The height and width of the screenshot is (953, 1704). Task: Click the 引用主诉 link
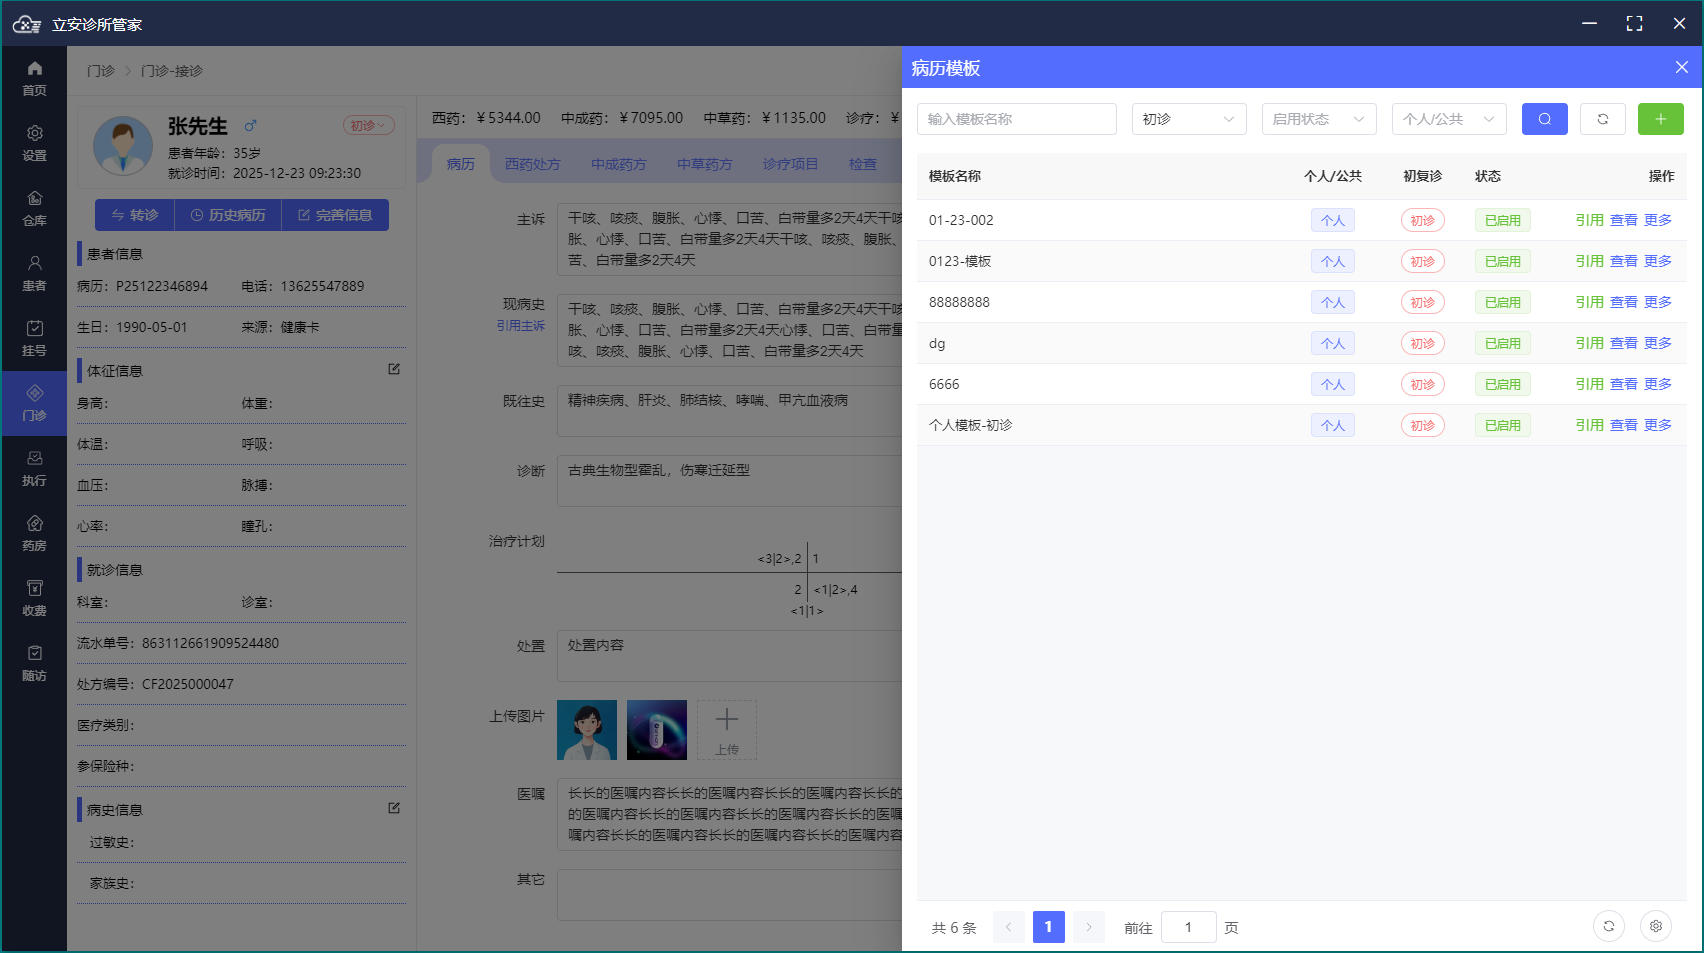point(521,326)
